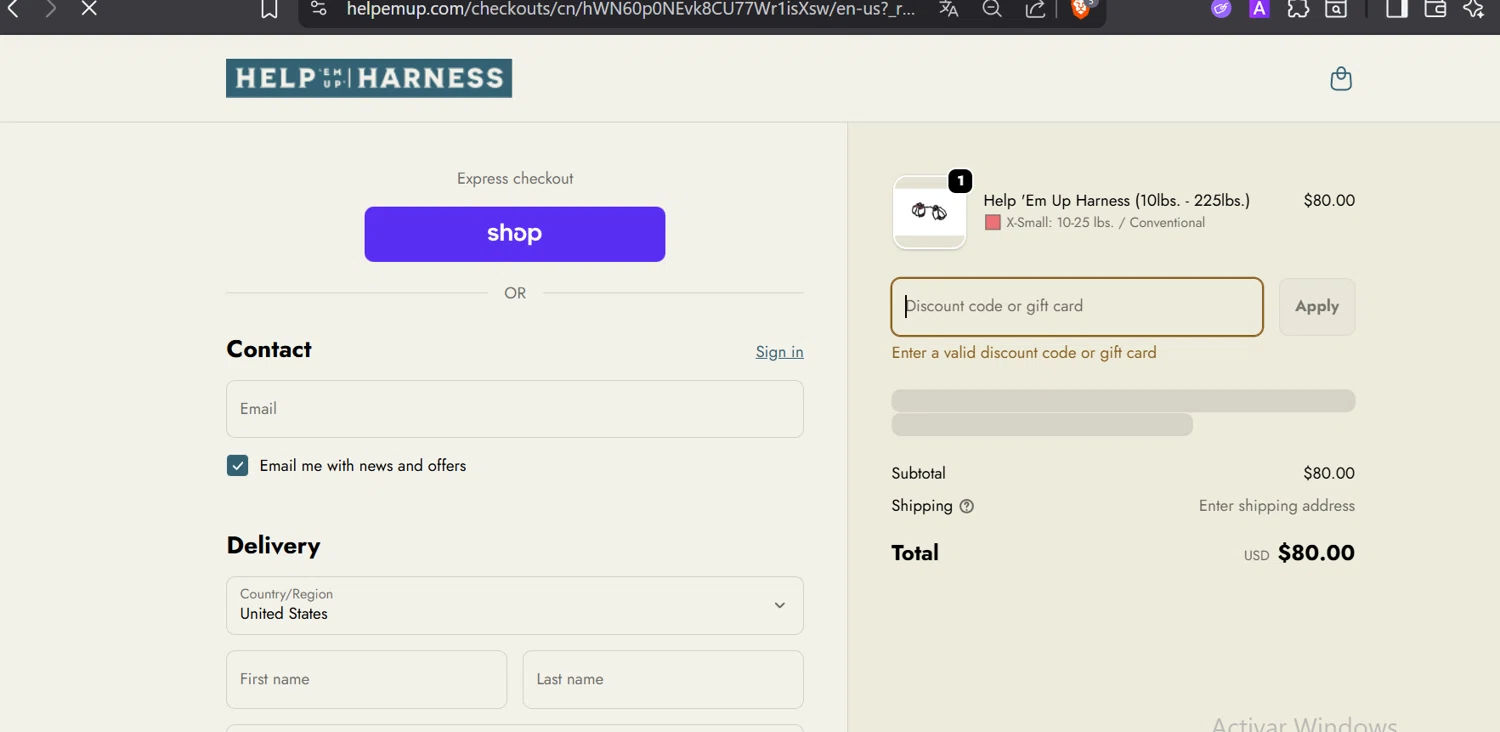Click the Contact heading
This screenshot has height=732, width=1500.
(269, 349)
